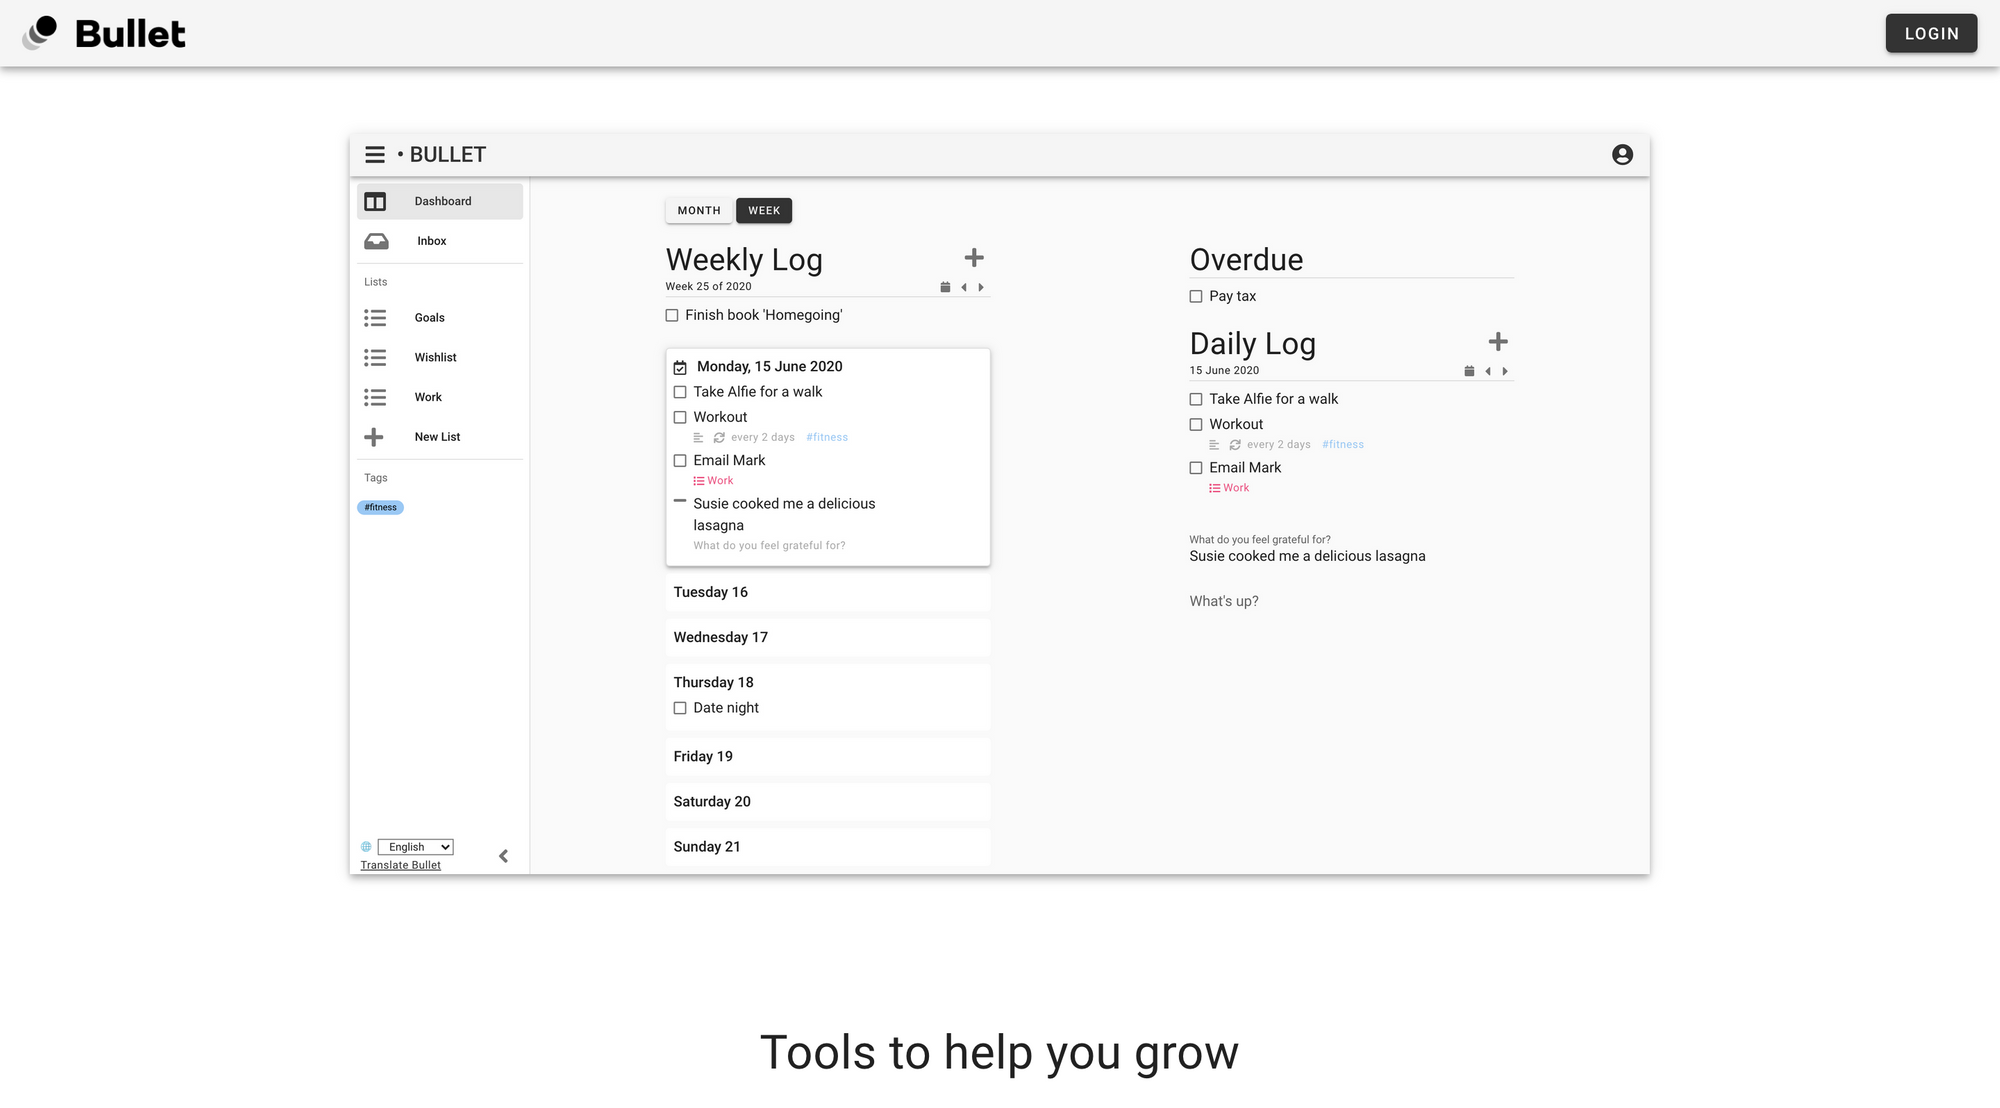Add entry with Weekly Log plus icon
Image resolution: width=2000 pixels, height=1108 pixels.
[x=974, y=258]
